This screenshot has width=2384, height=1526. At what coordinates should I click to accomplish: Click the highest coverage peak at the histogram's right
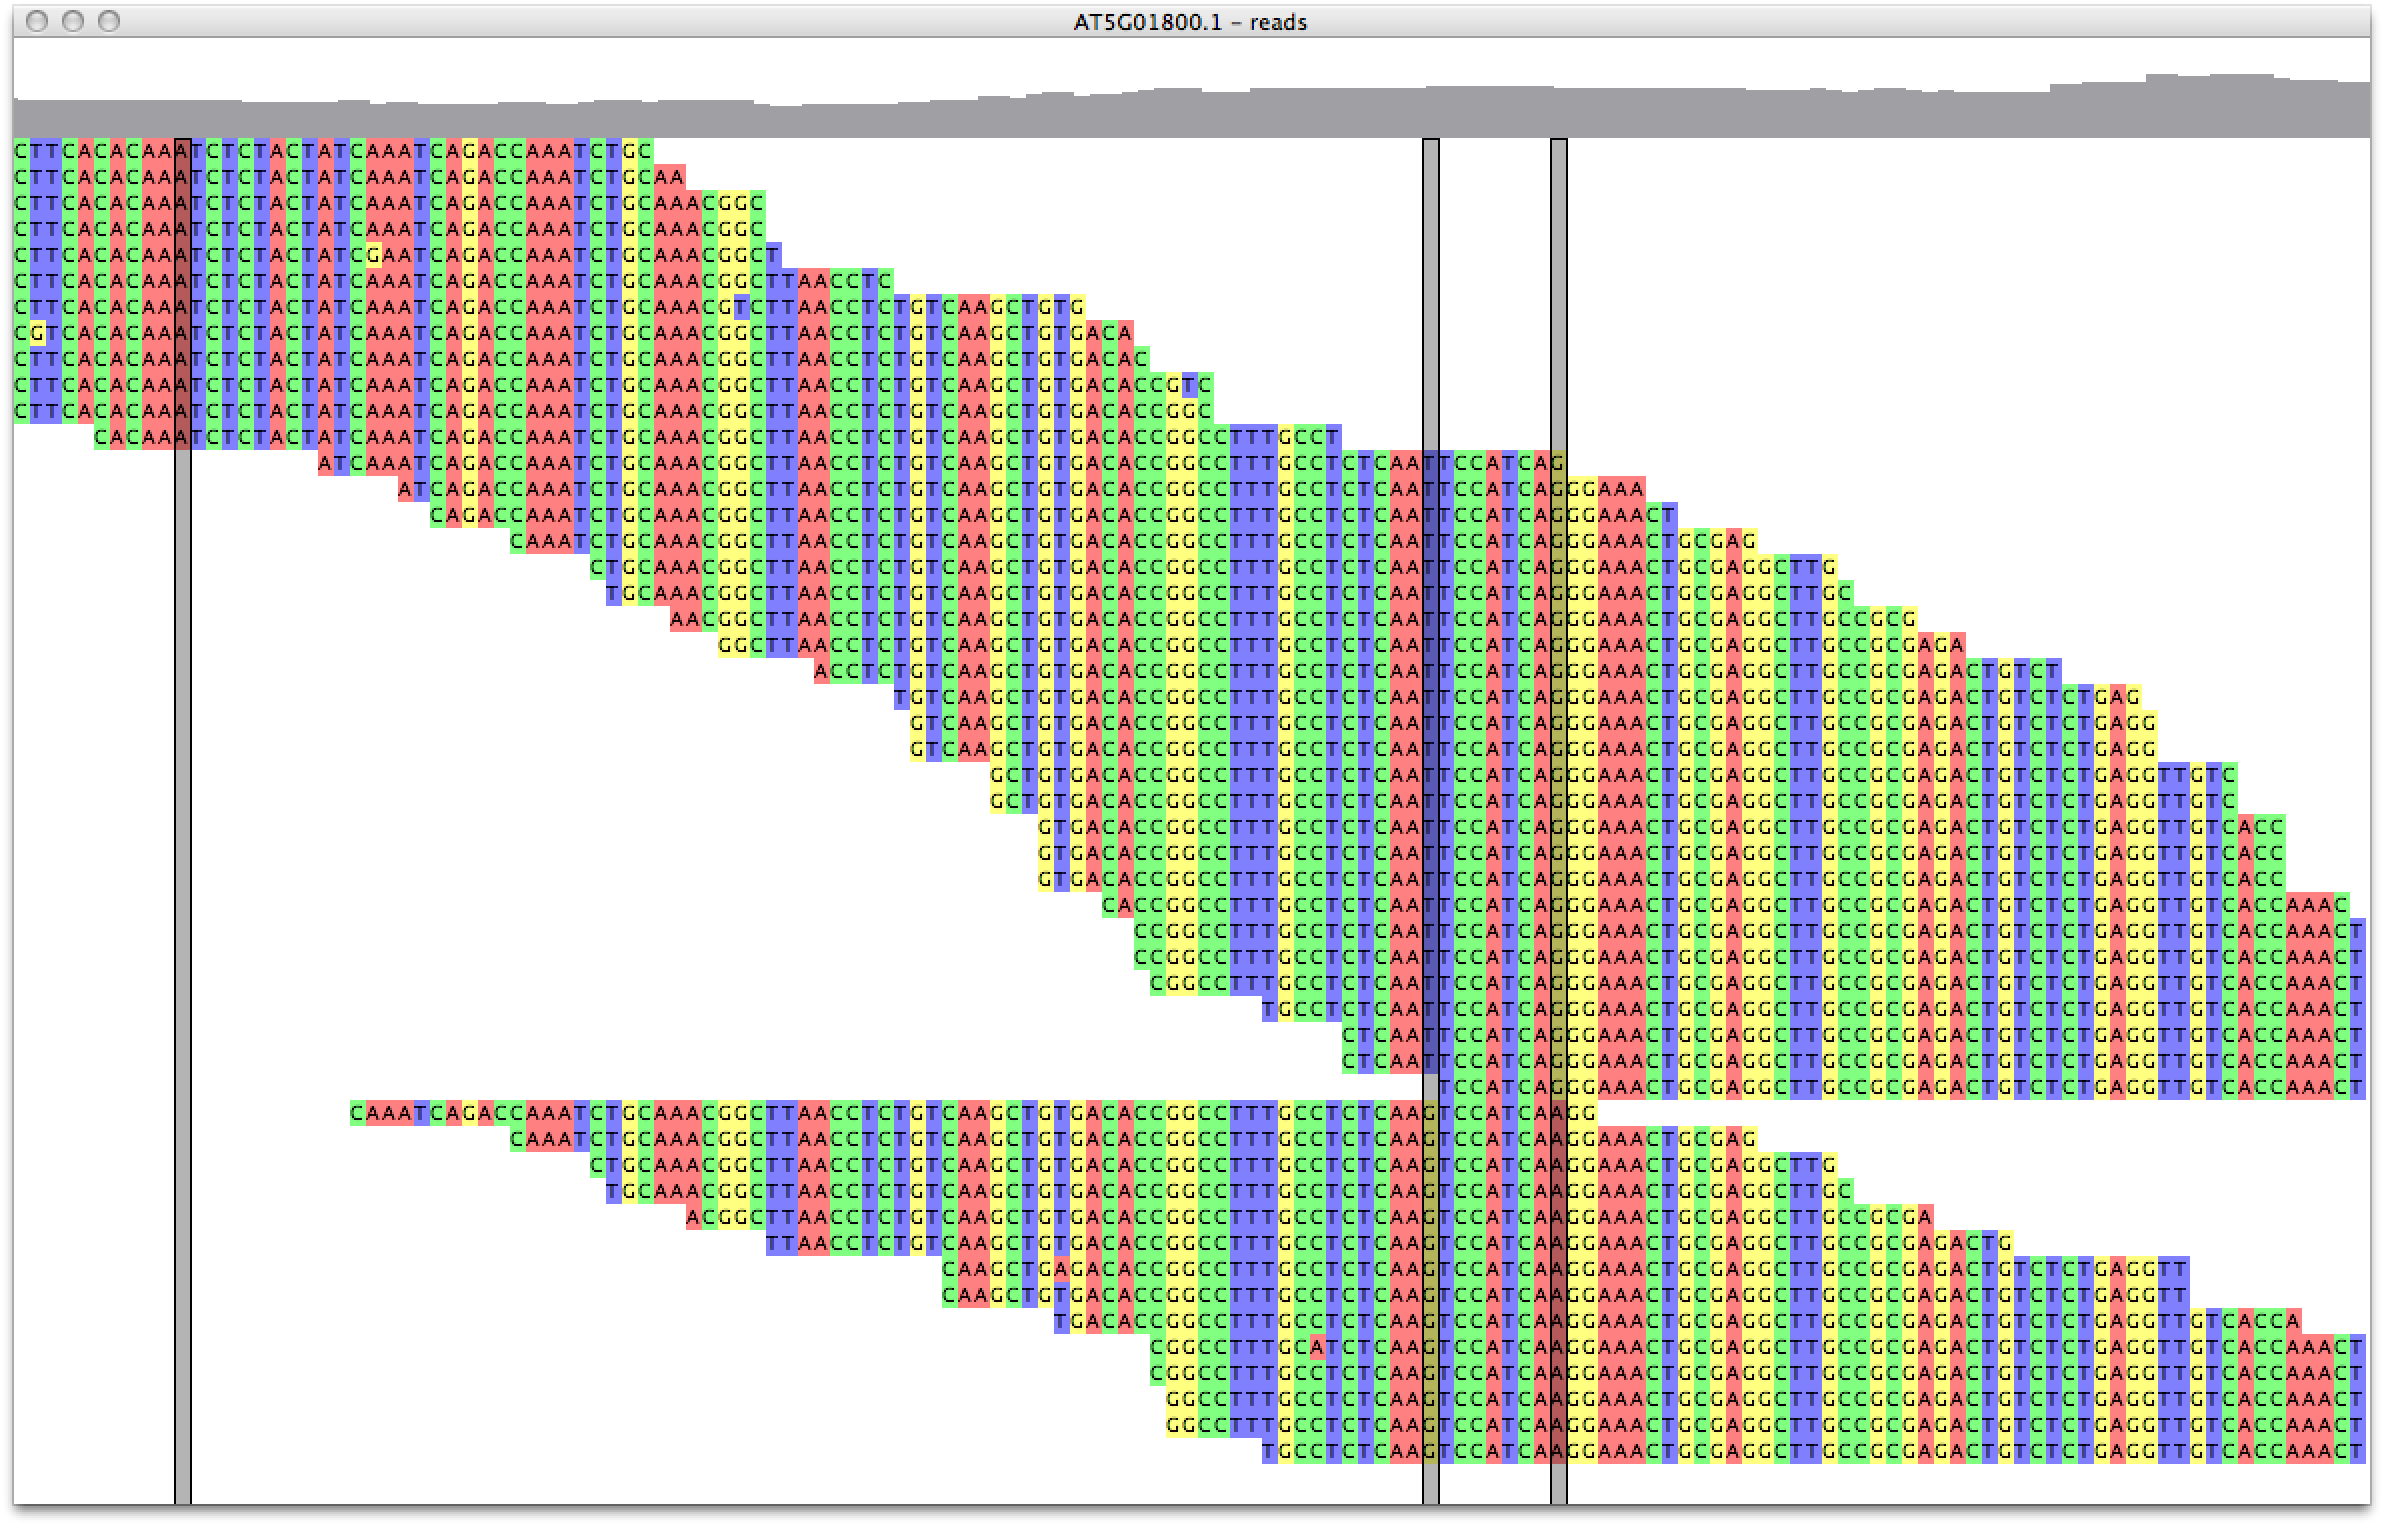(2240, 80)
